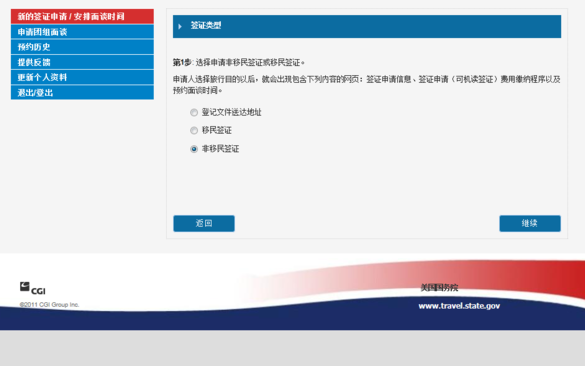Select the 登记文件送达地址 radio button
The image size is (585, 366).
(x=194, y=112)
